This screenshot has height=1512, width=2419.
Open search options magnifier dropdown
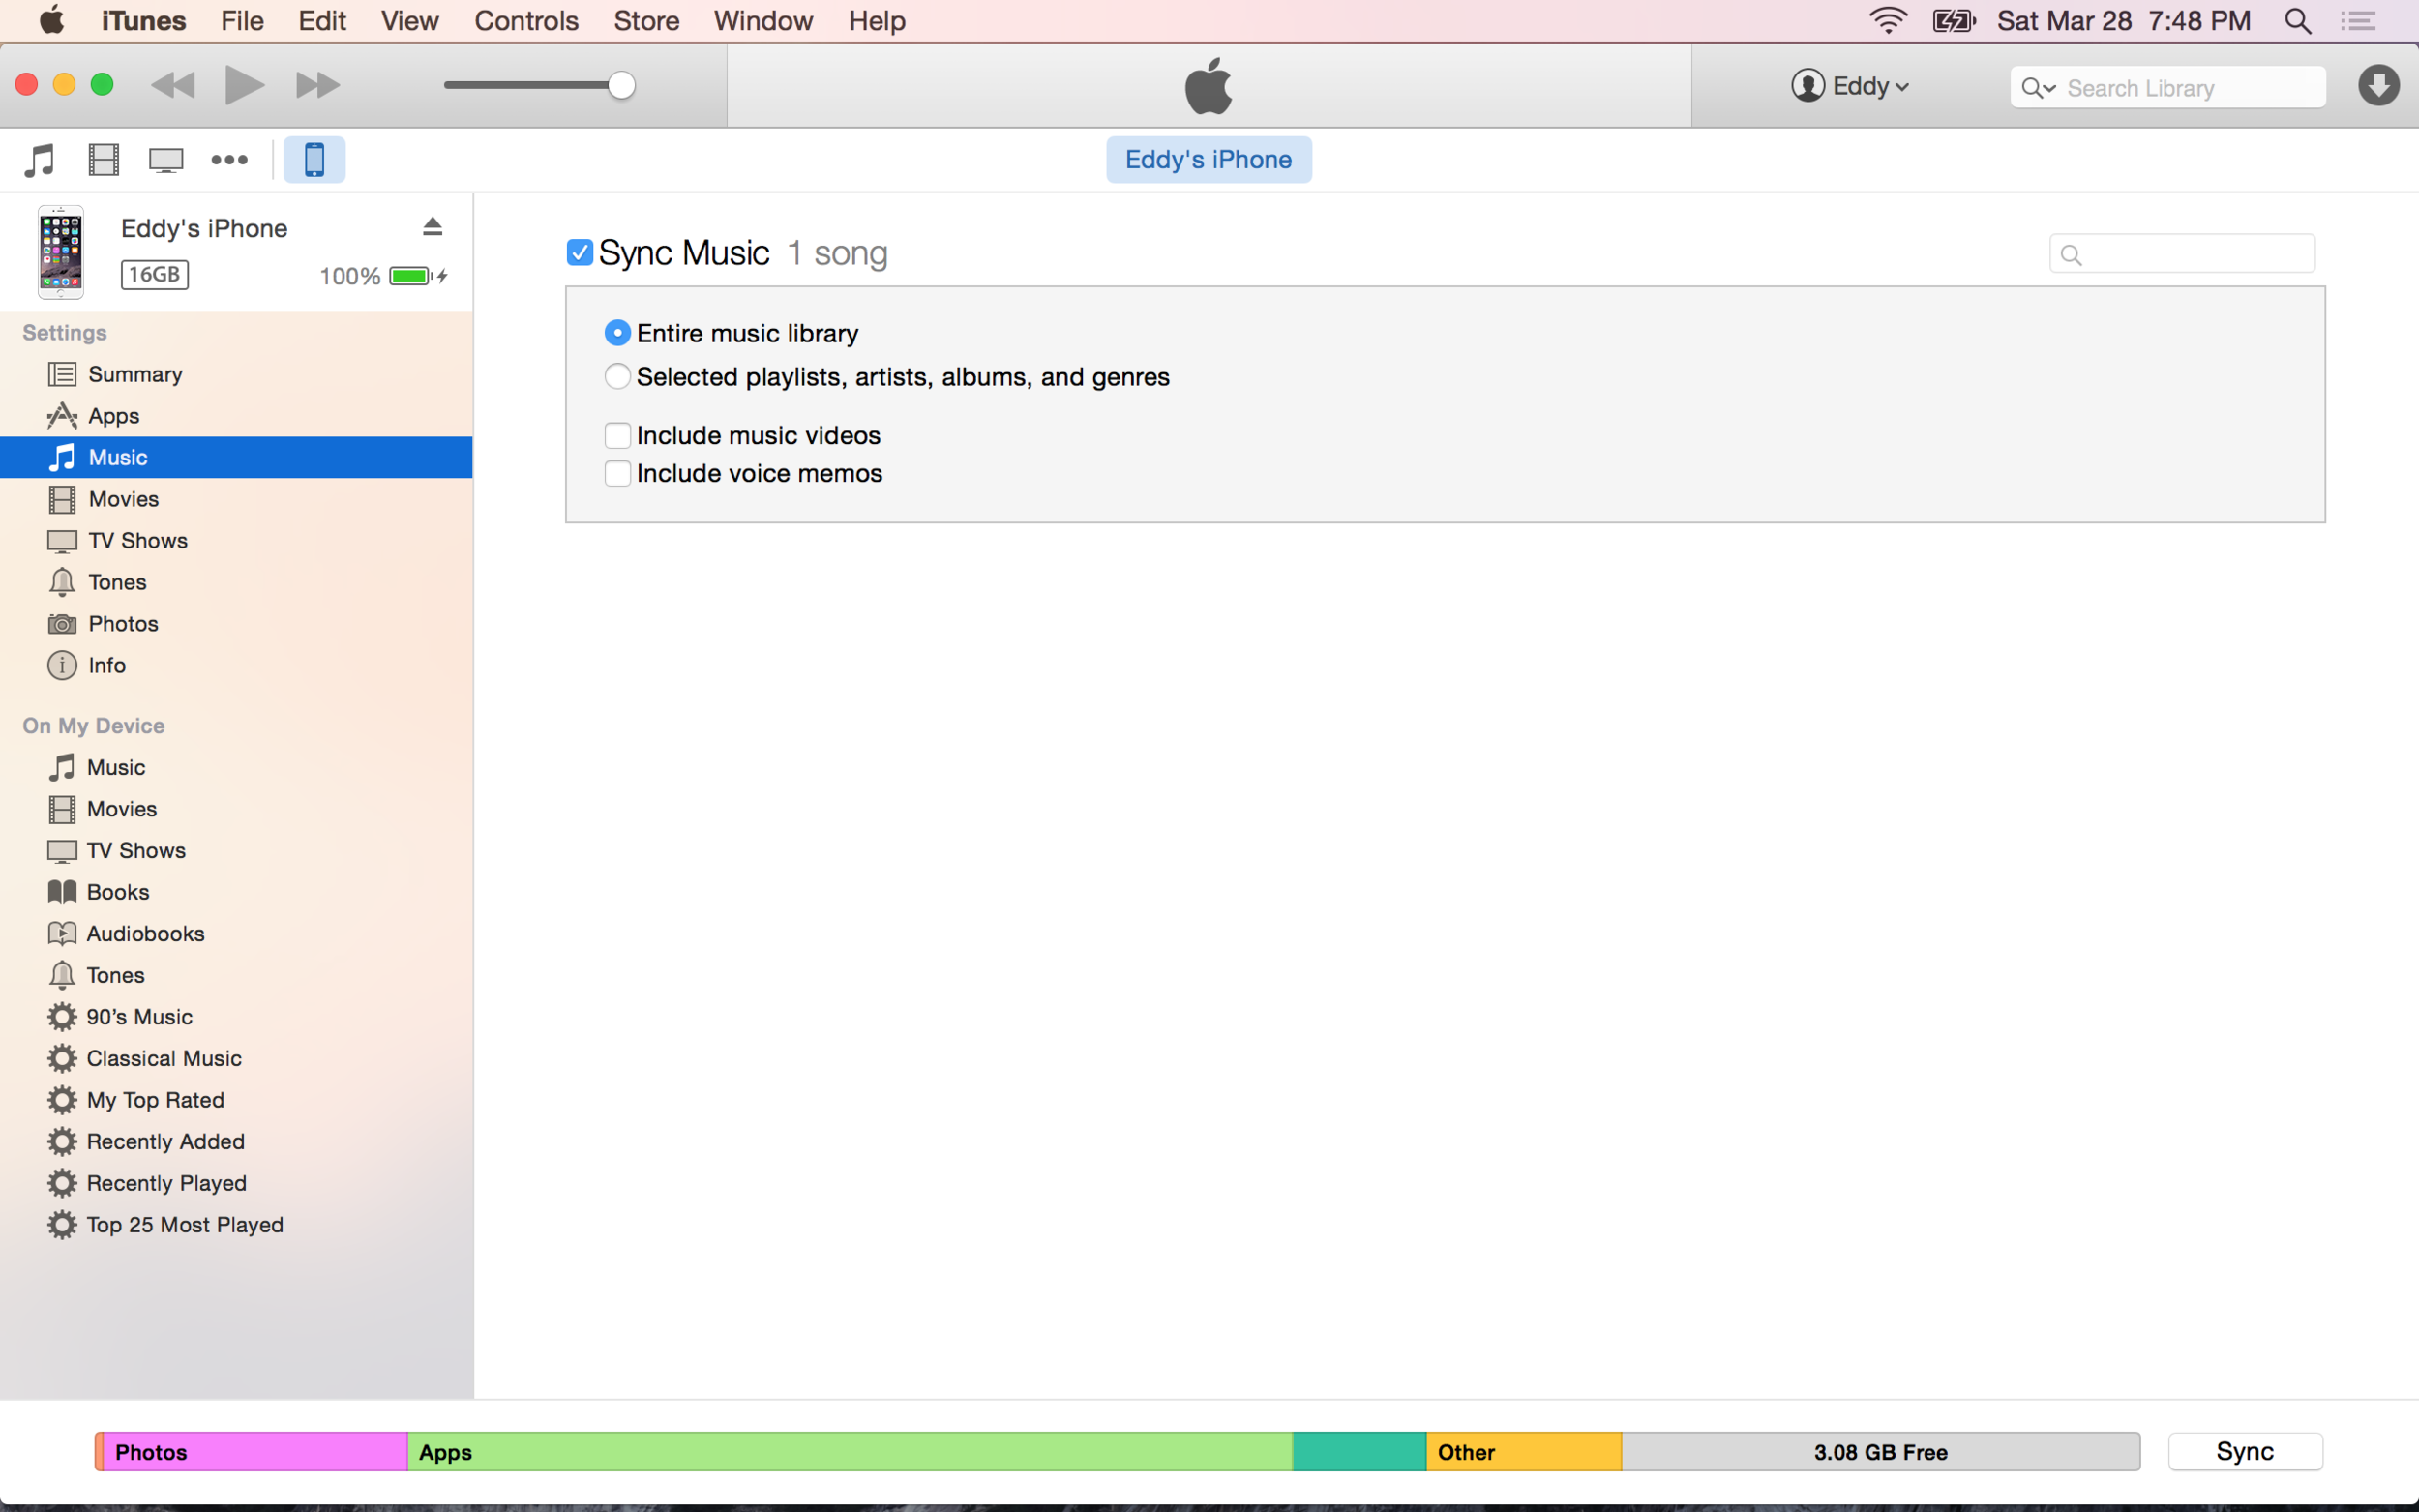pos(2038,88)
